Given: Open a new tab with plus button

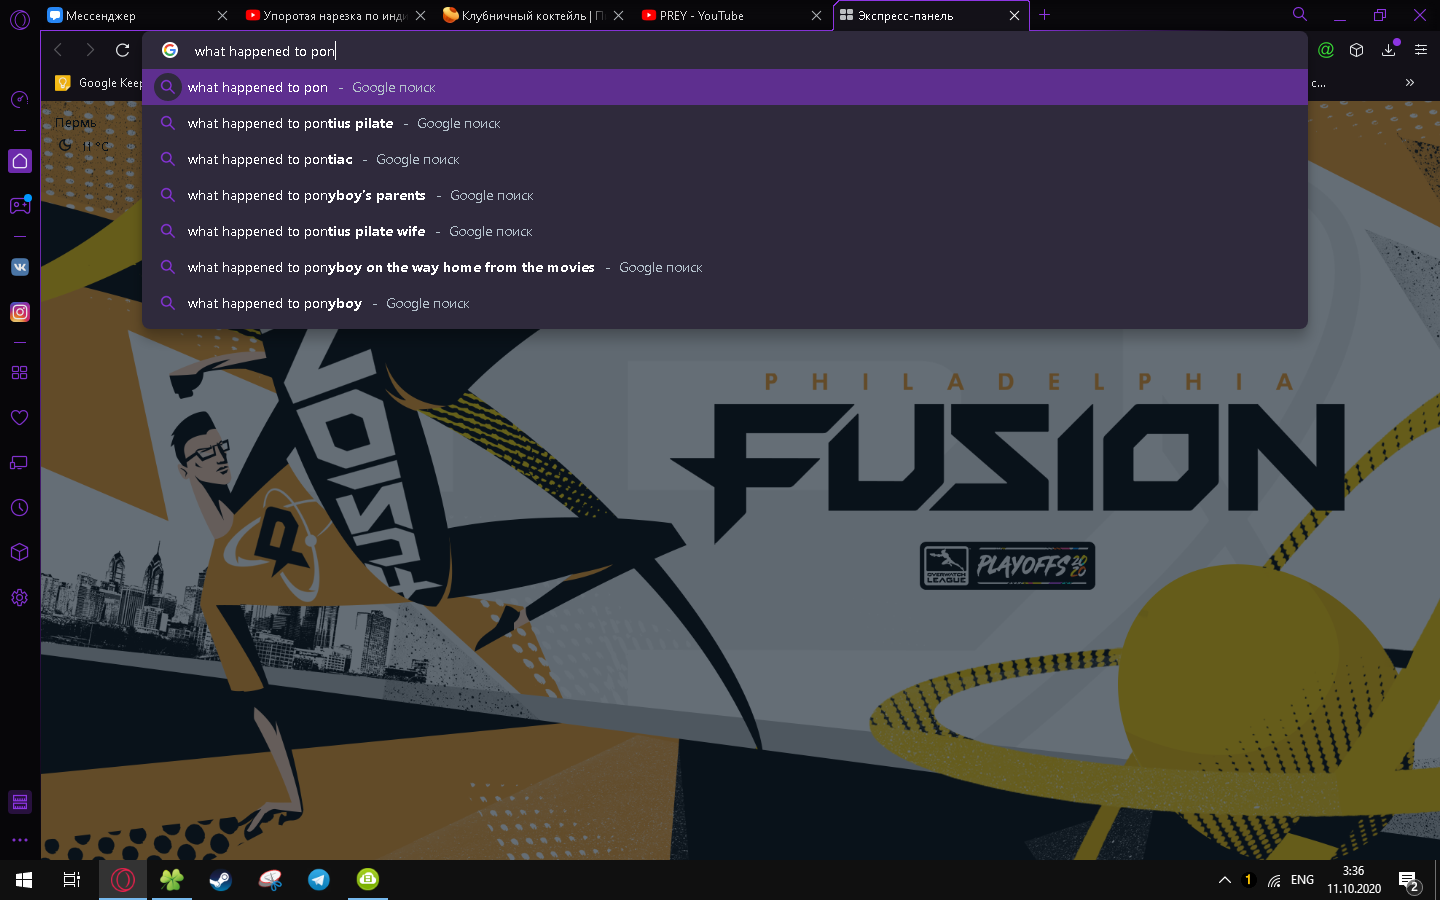Looking at the screenshot, I should click(x=1045, y=15).
